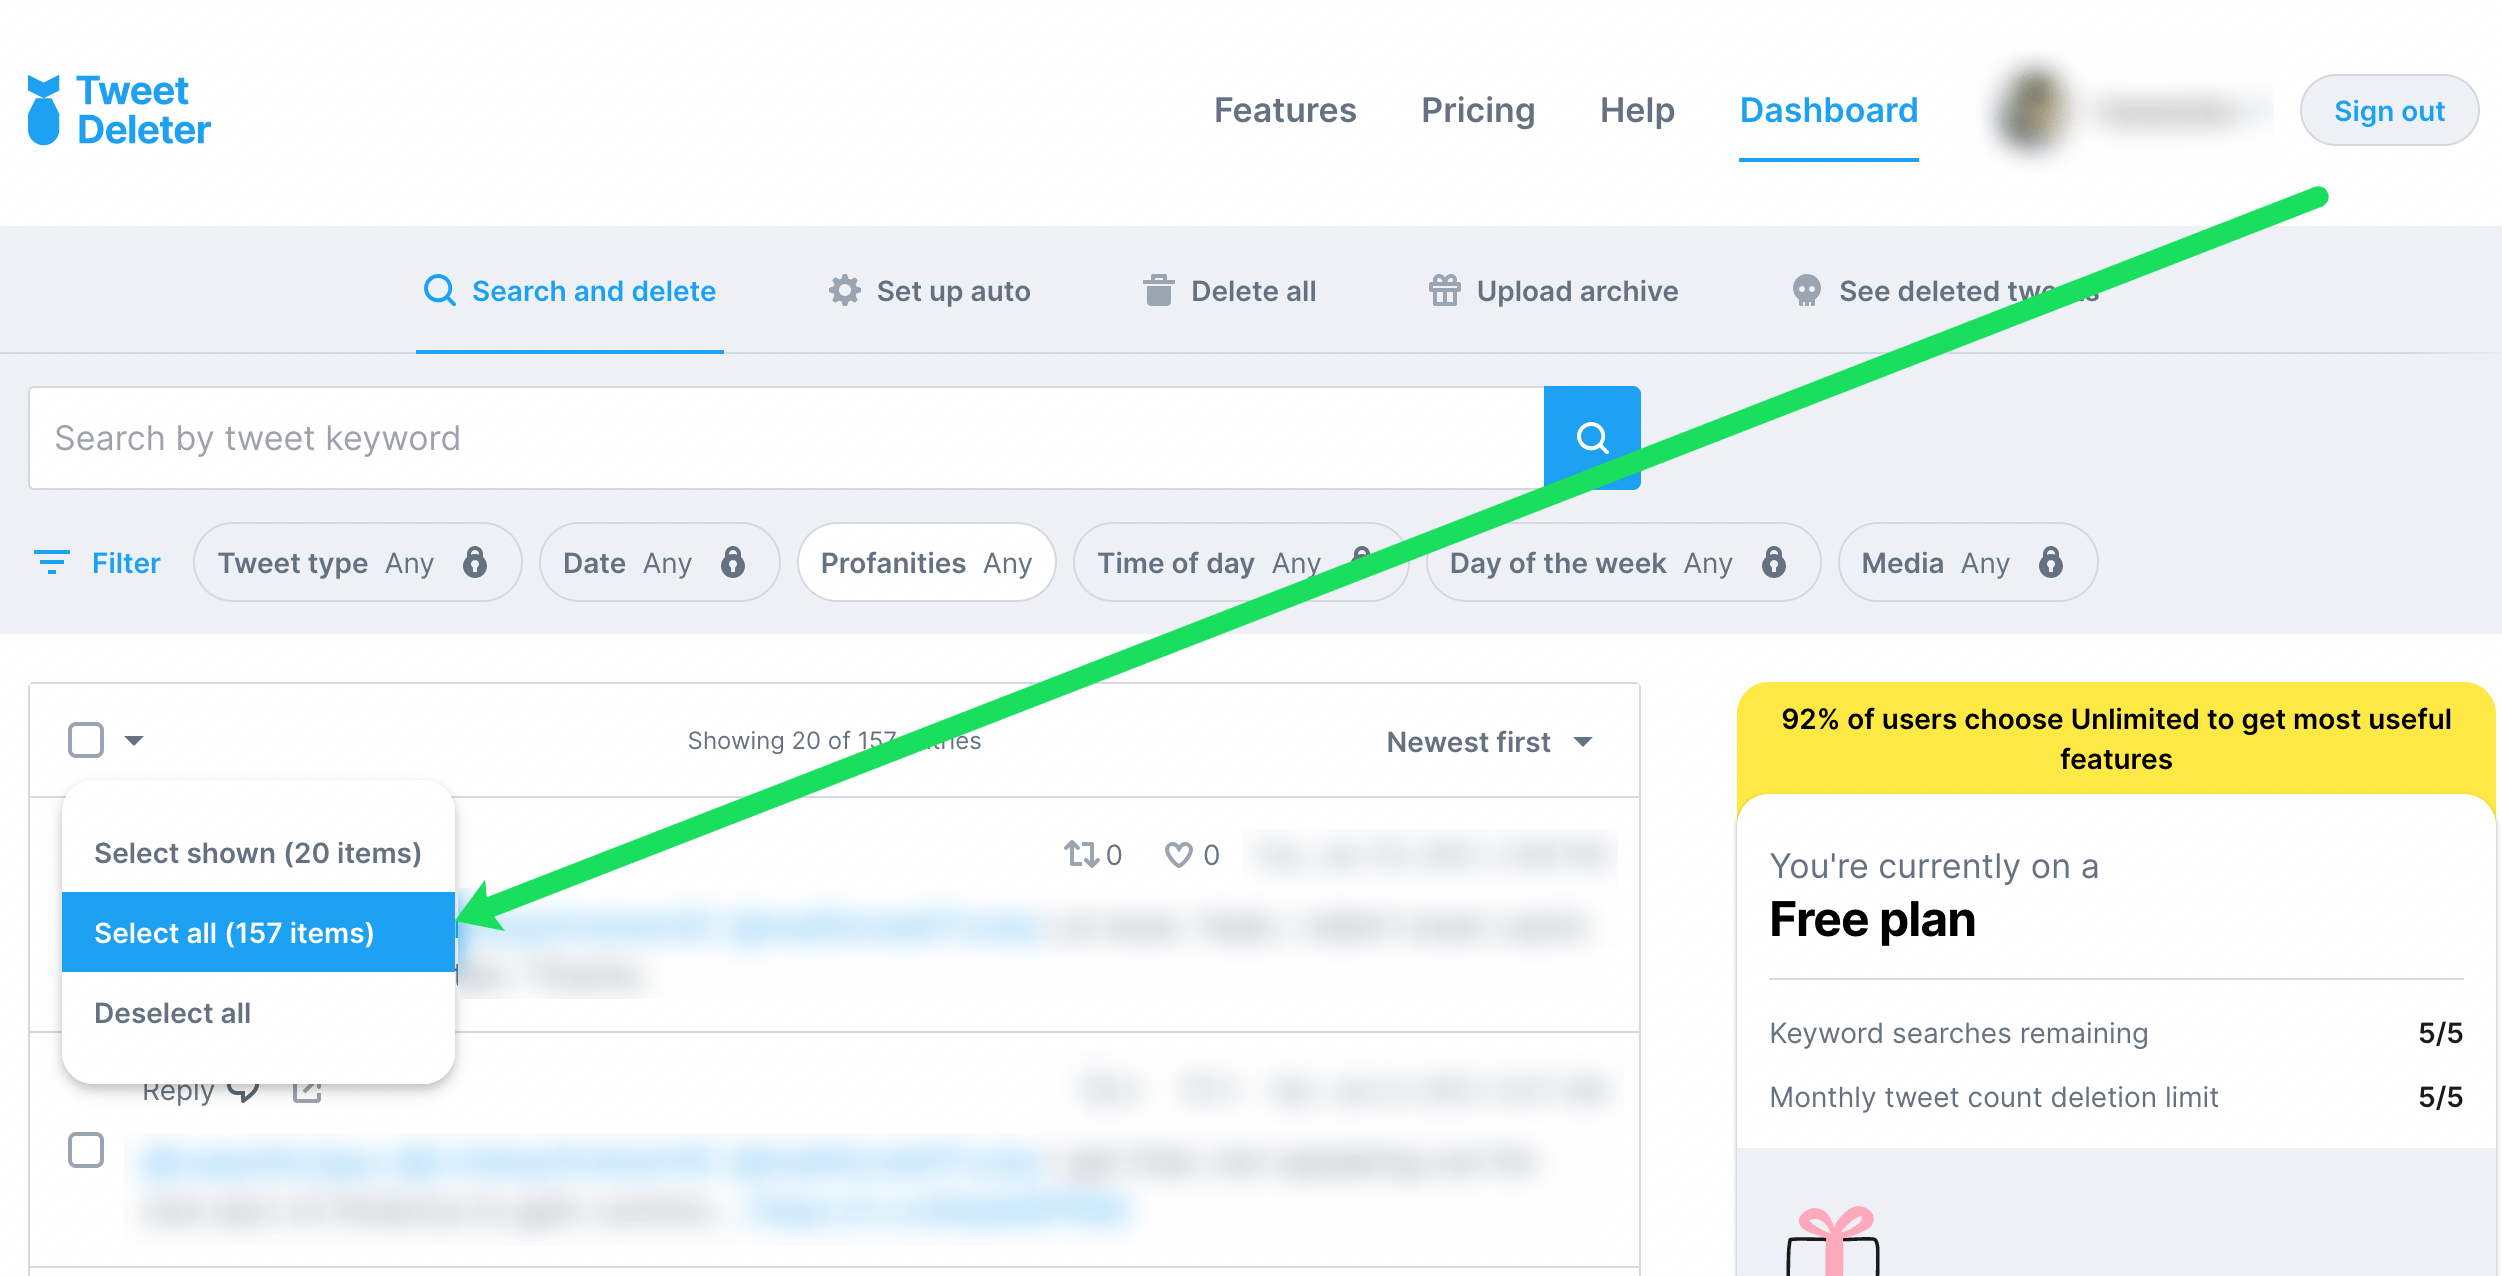The image size is (2502, 1276).
Task: Open tweet via external link icon
Action: (x=307, y=1090)
